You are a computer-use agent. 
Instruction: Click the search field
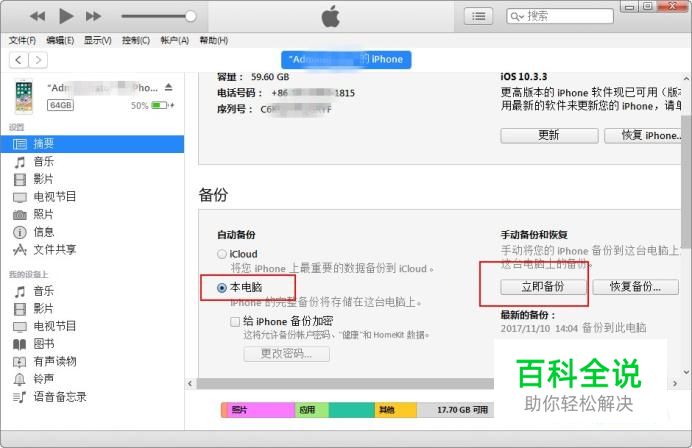tap(560, 16)
